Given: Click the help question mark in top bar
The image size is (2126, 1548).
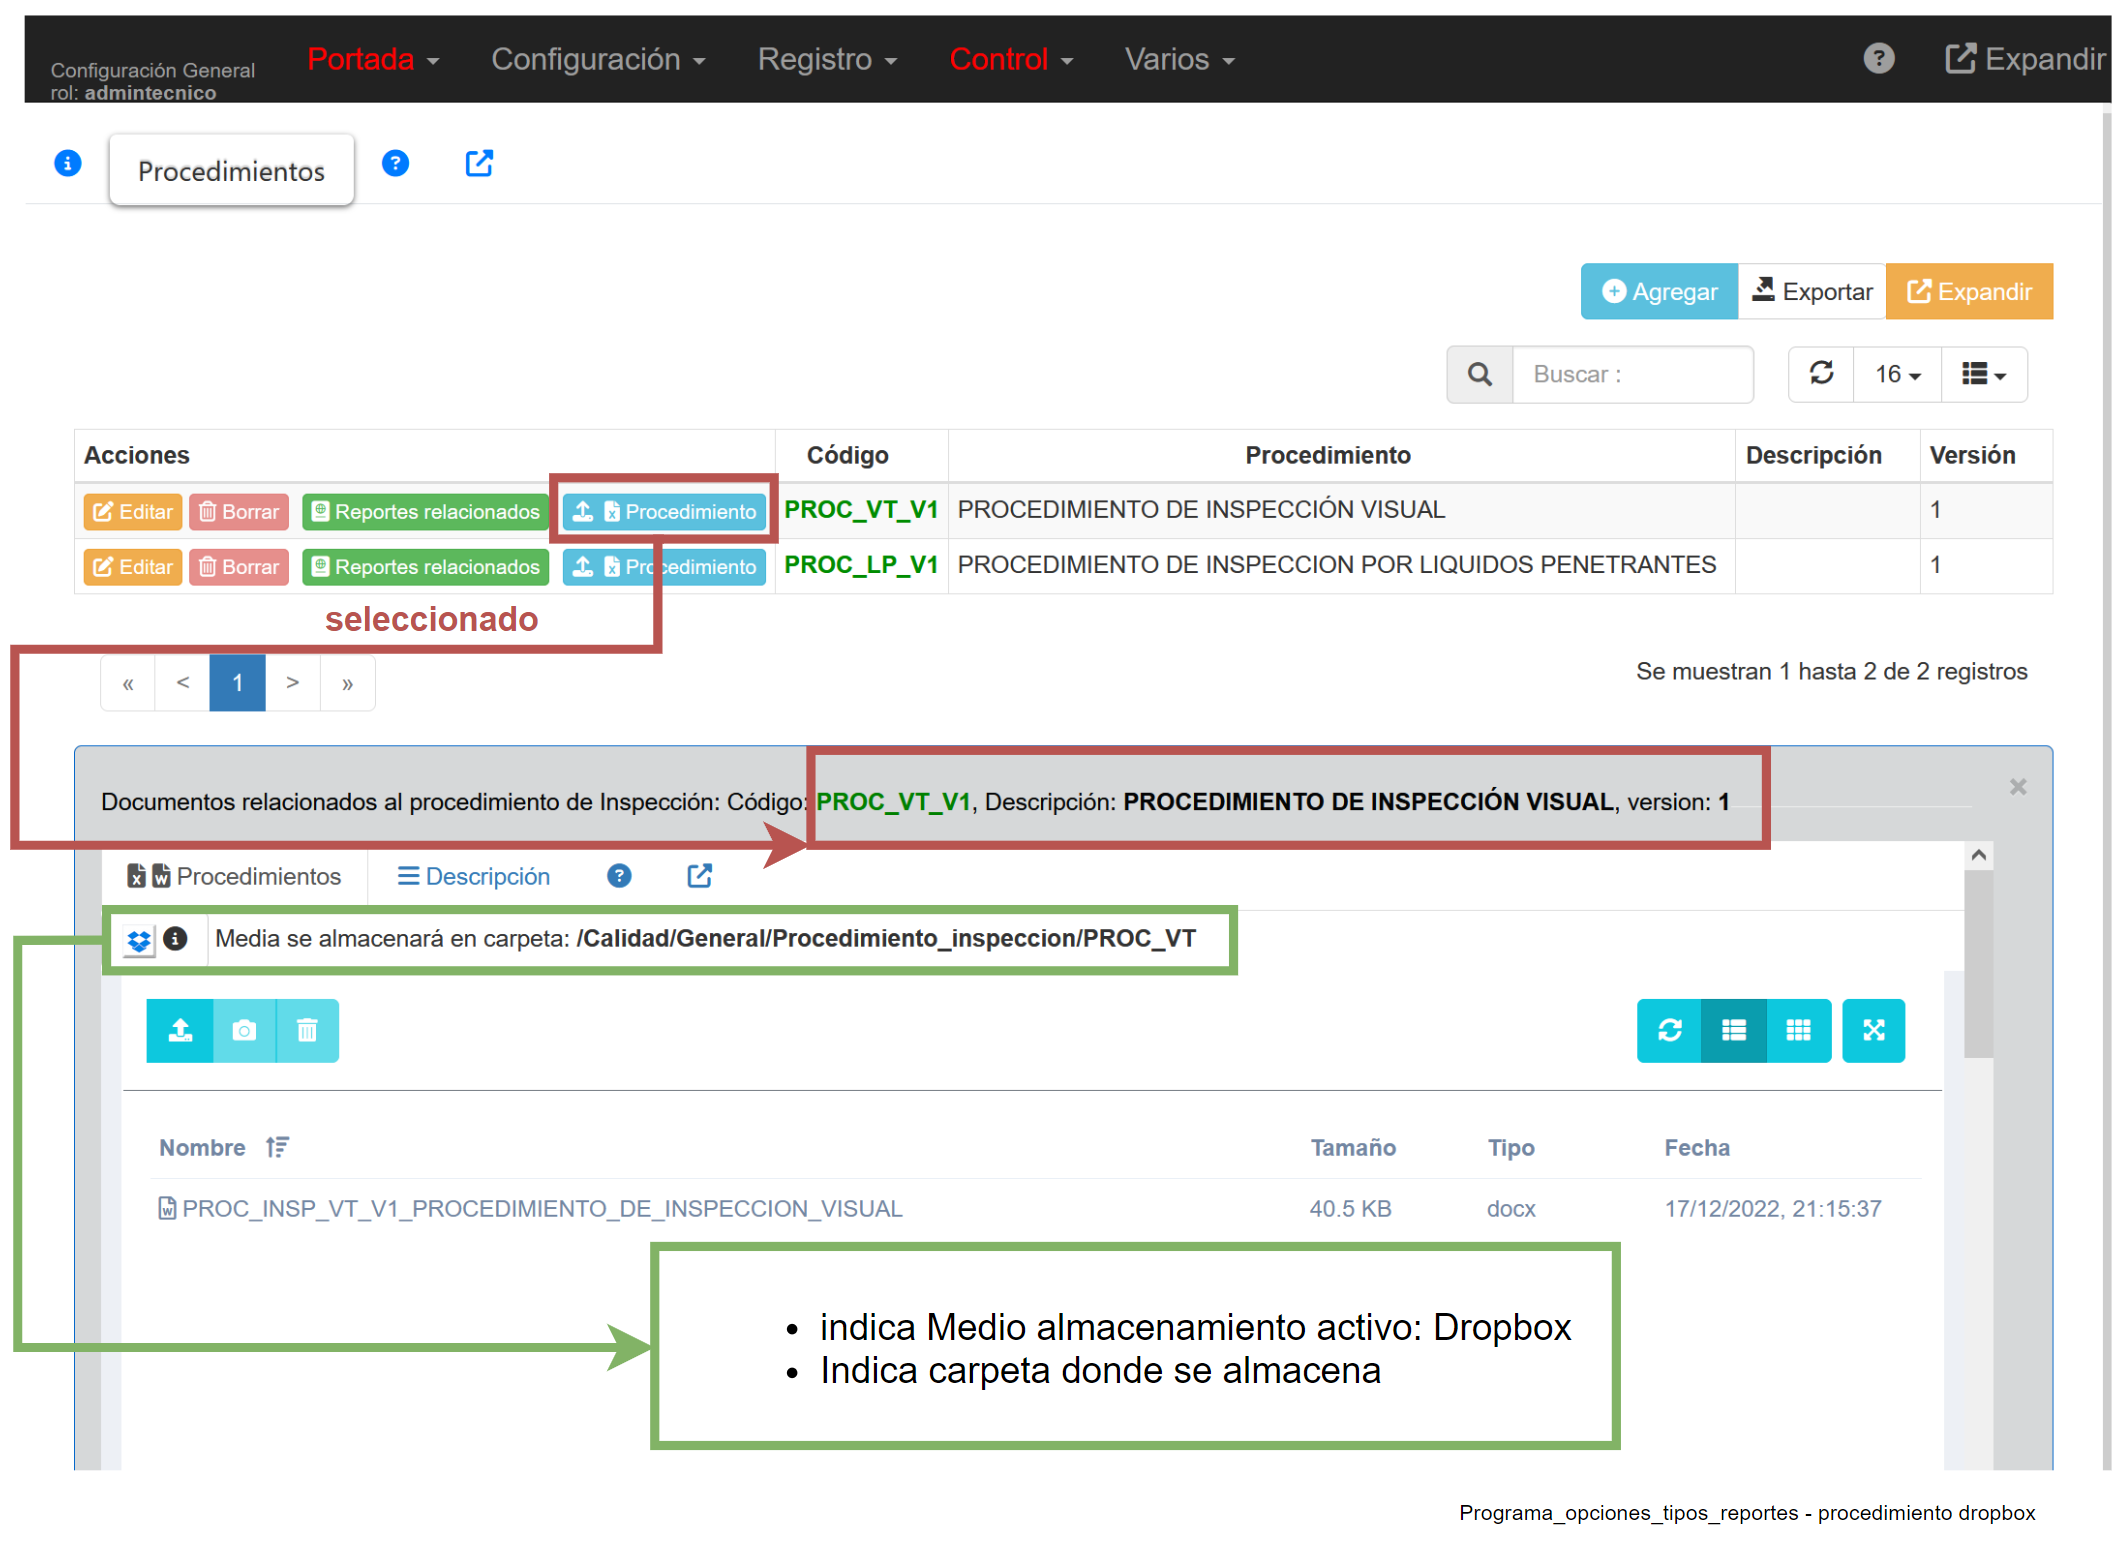Looking at the screenshot, I should coord(1878,59).
